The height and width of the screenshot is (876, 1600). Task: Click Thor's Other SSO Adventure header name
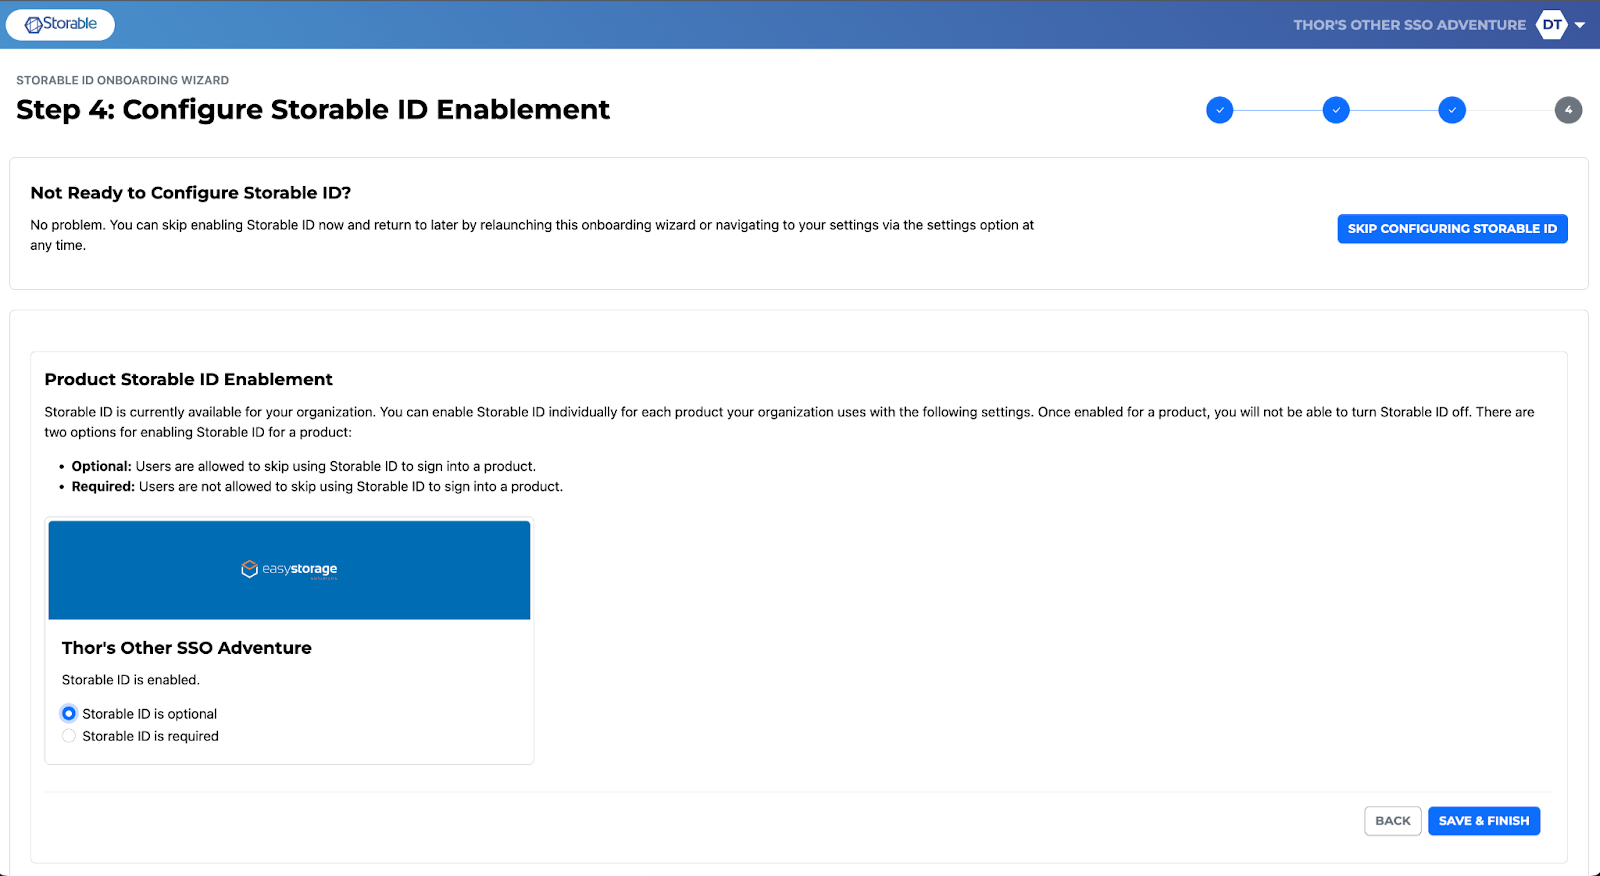click(1409, 25)
